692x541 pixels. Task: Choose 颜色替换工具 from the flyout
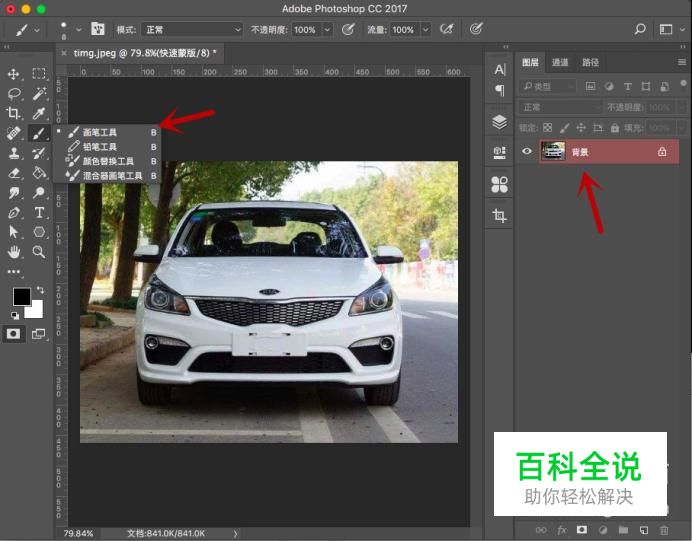tap(106, 161)
